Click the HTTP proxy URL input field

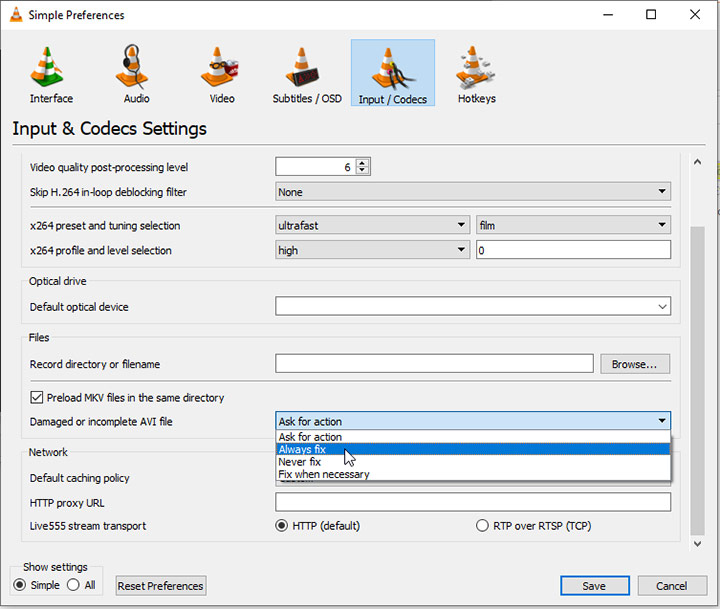click(472, 502)
